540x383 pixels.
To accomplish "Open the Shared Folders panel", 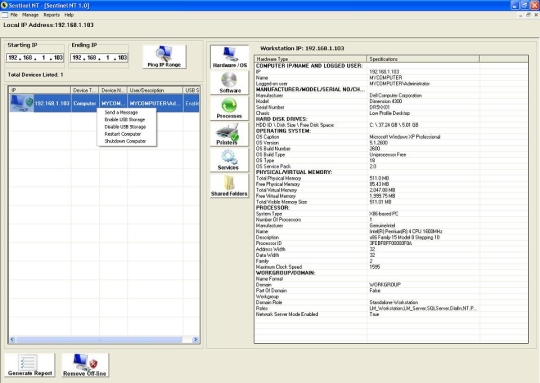I will coord(229,186).
